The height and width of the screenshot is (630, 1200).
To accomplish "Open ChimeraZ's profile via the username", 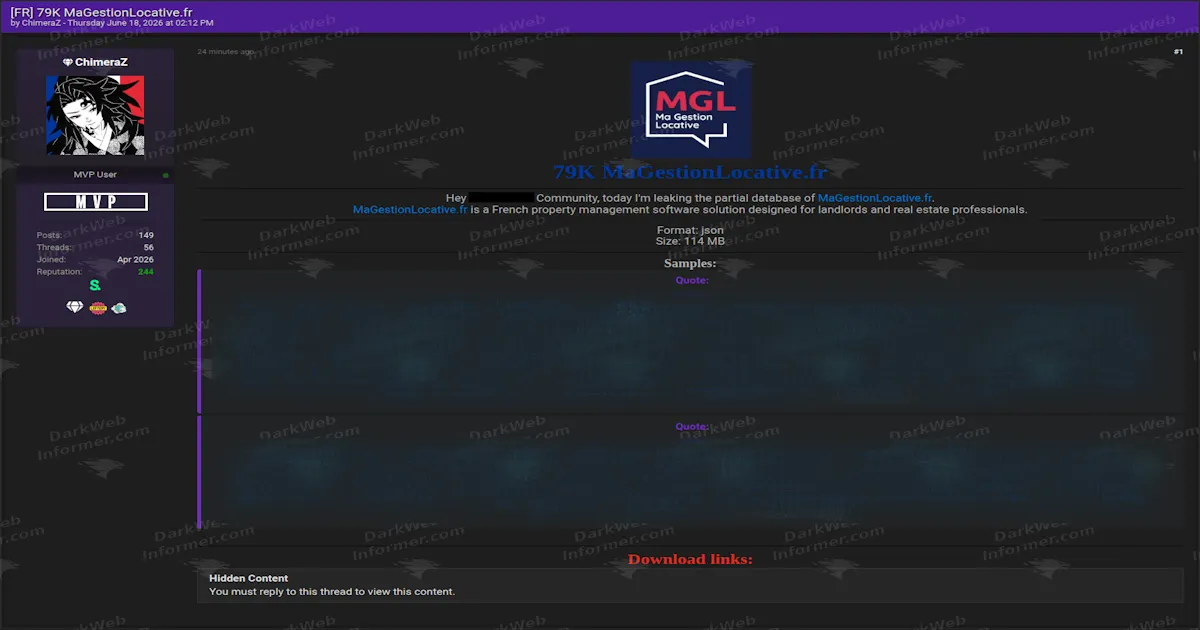I will tap(101, 62).
